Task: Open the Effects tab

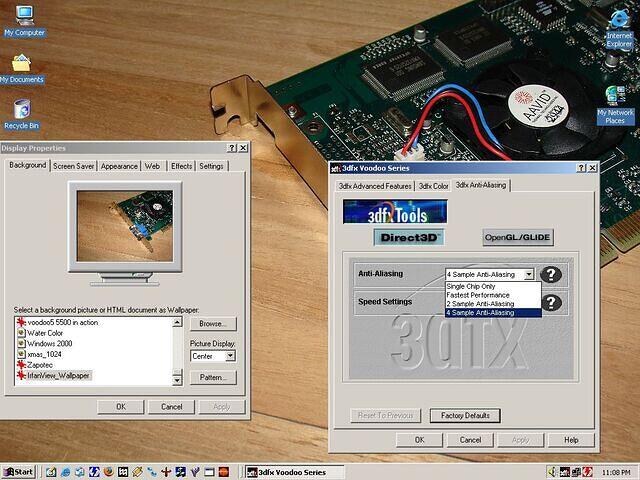Action: [x=181, y=166]
